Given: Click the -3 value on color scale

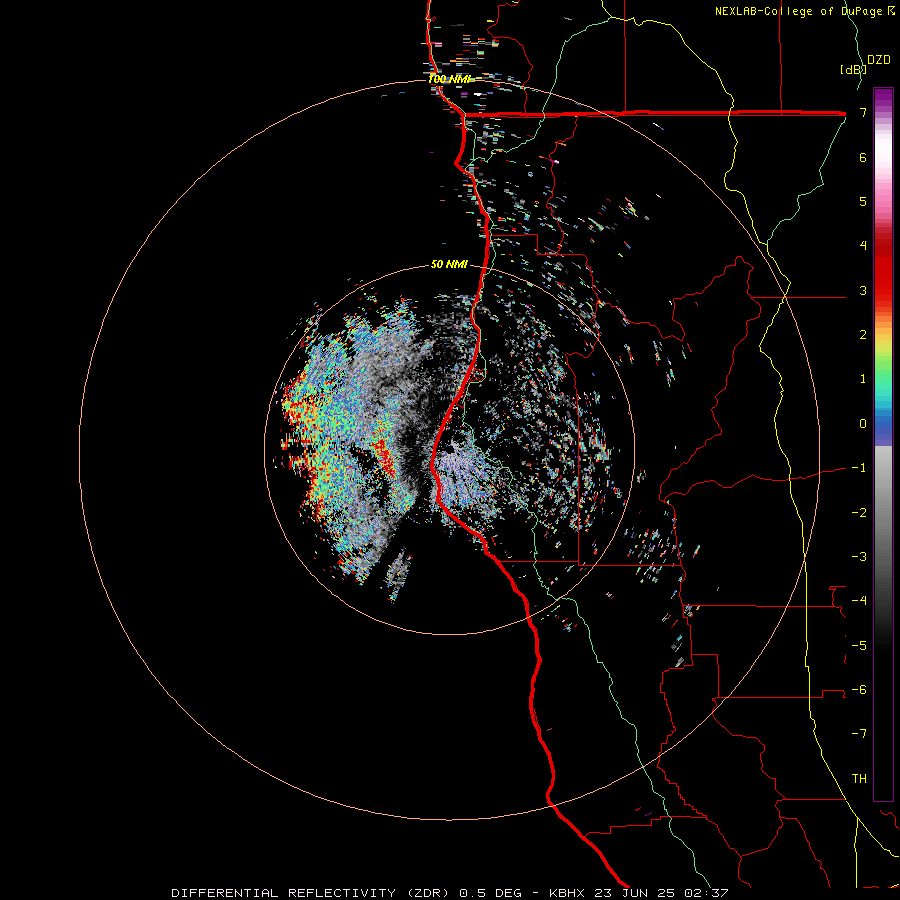Looking at the screenshot, I should [x=859, y=557].
